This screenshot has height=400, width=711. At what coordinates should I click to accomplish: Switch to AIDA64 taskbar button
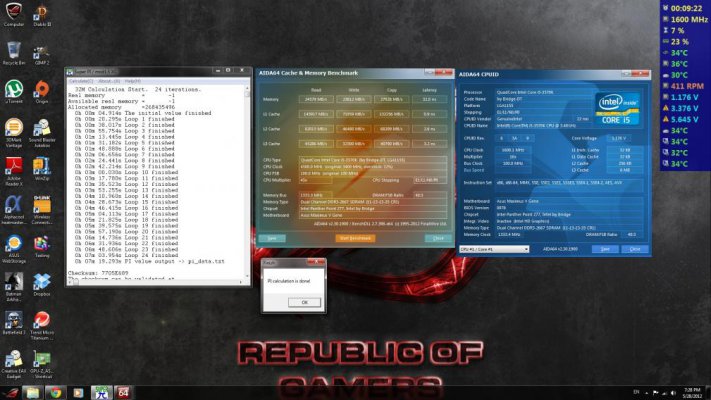point(123,393)
